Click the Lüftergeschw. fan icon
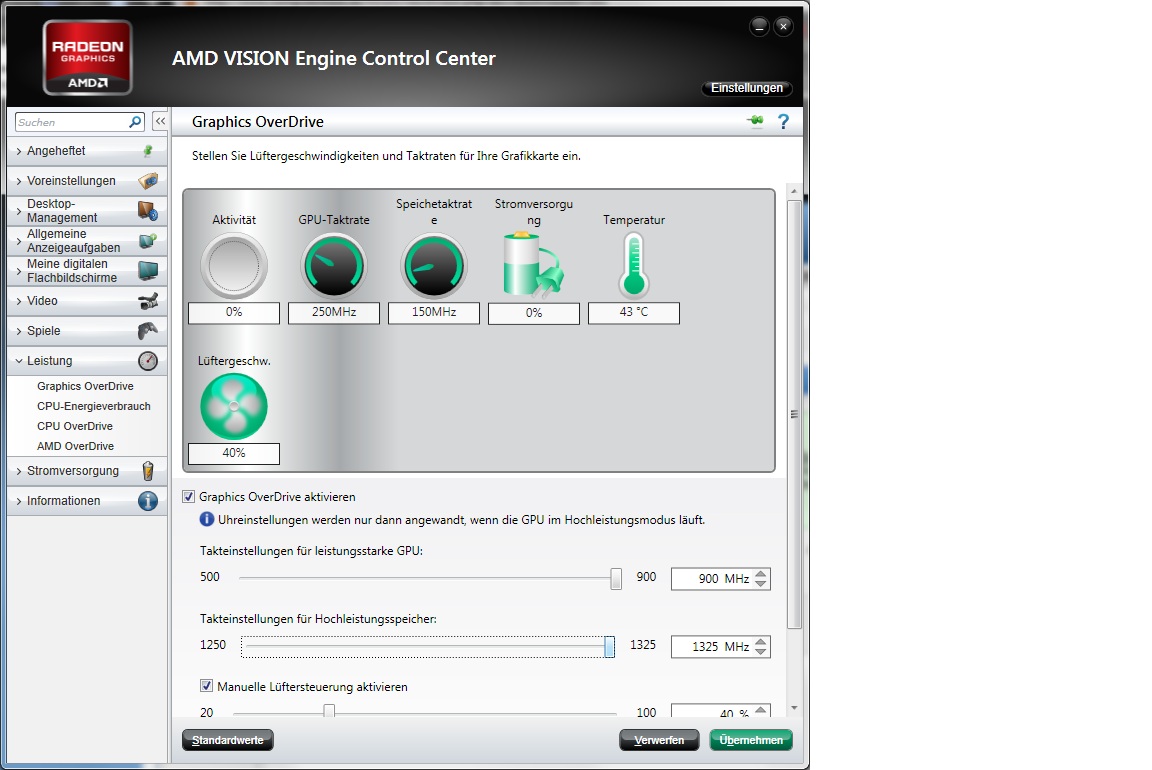1152x770 pixels. coord(234,406)
